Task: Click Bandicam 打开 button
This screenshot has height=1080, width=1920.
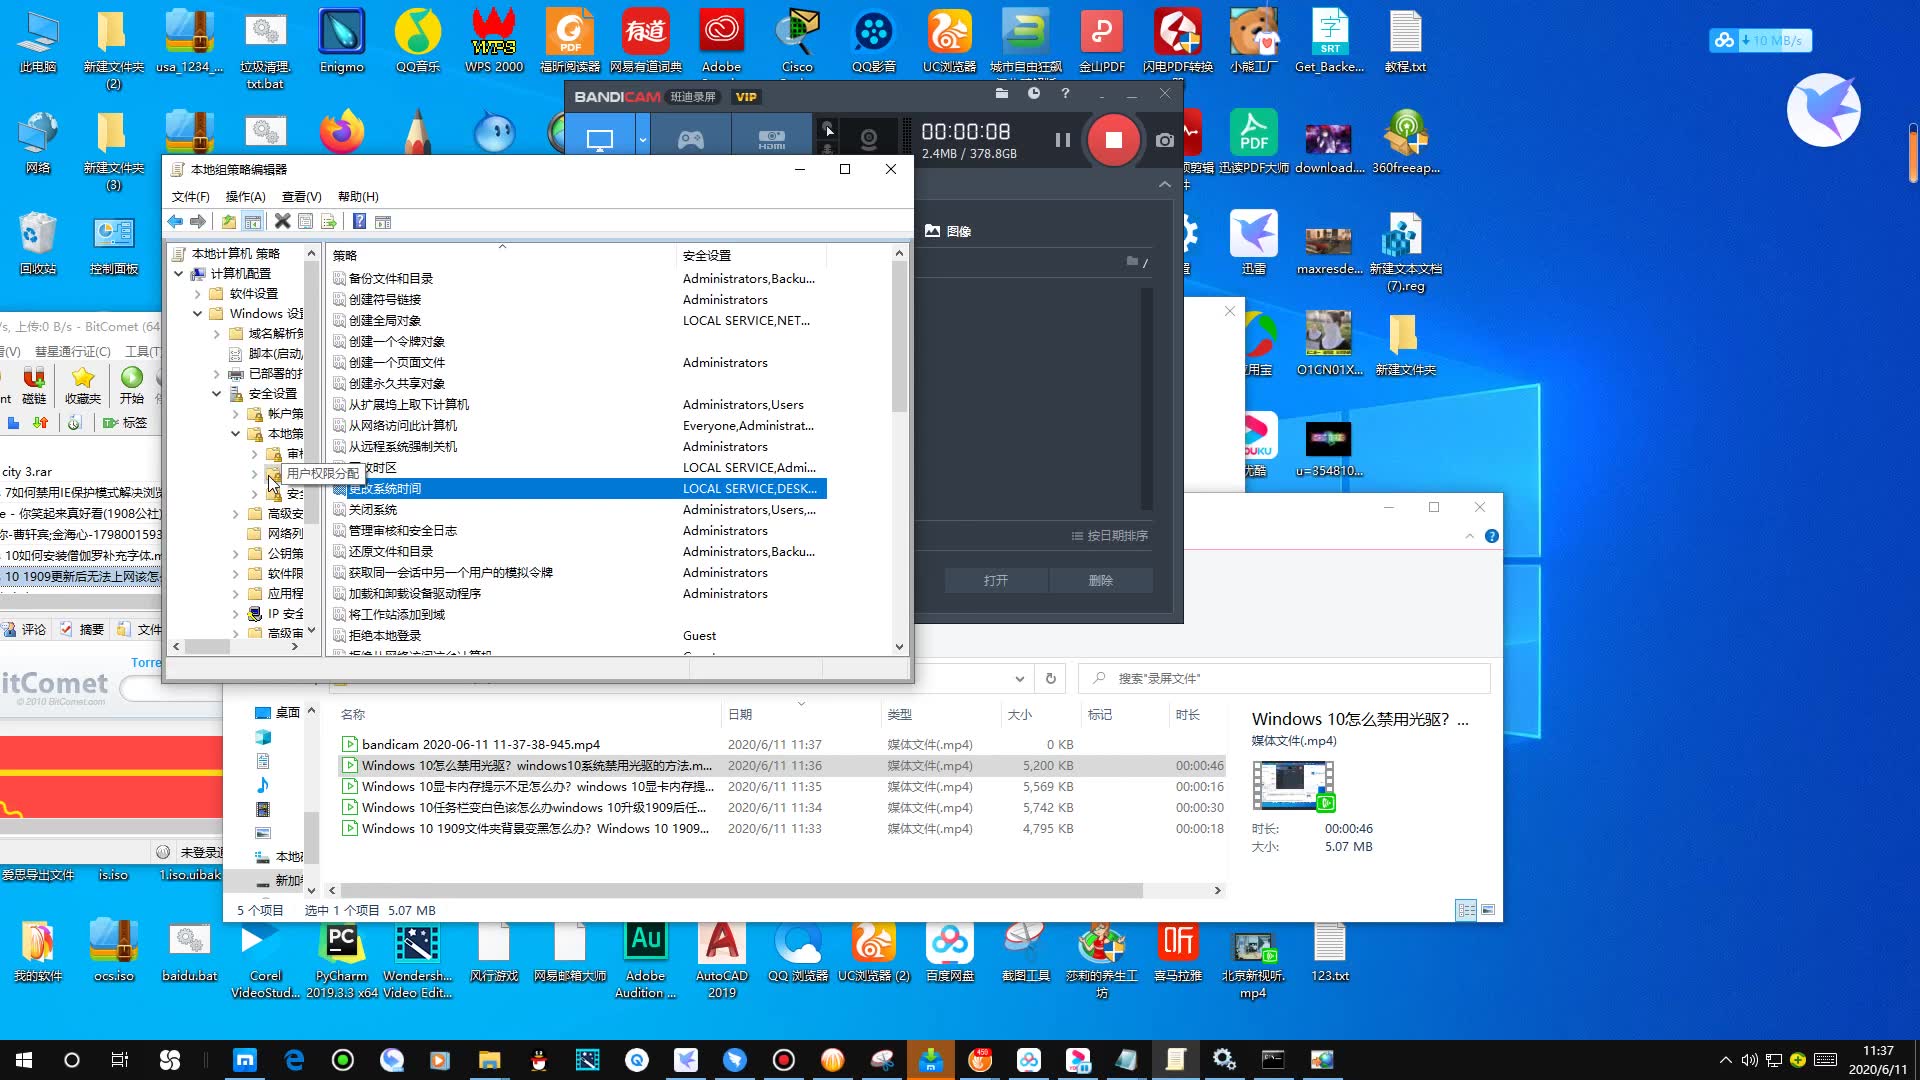Action: [x=995, y=580]
